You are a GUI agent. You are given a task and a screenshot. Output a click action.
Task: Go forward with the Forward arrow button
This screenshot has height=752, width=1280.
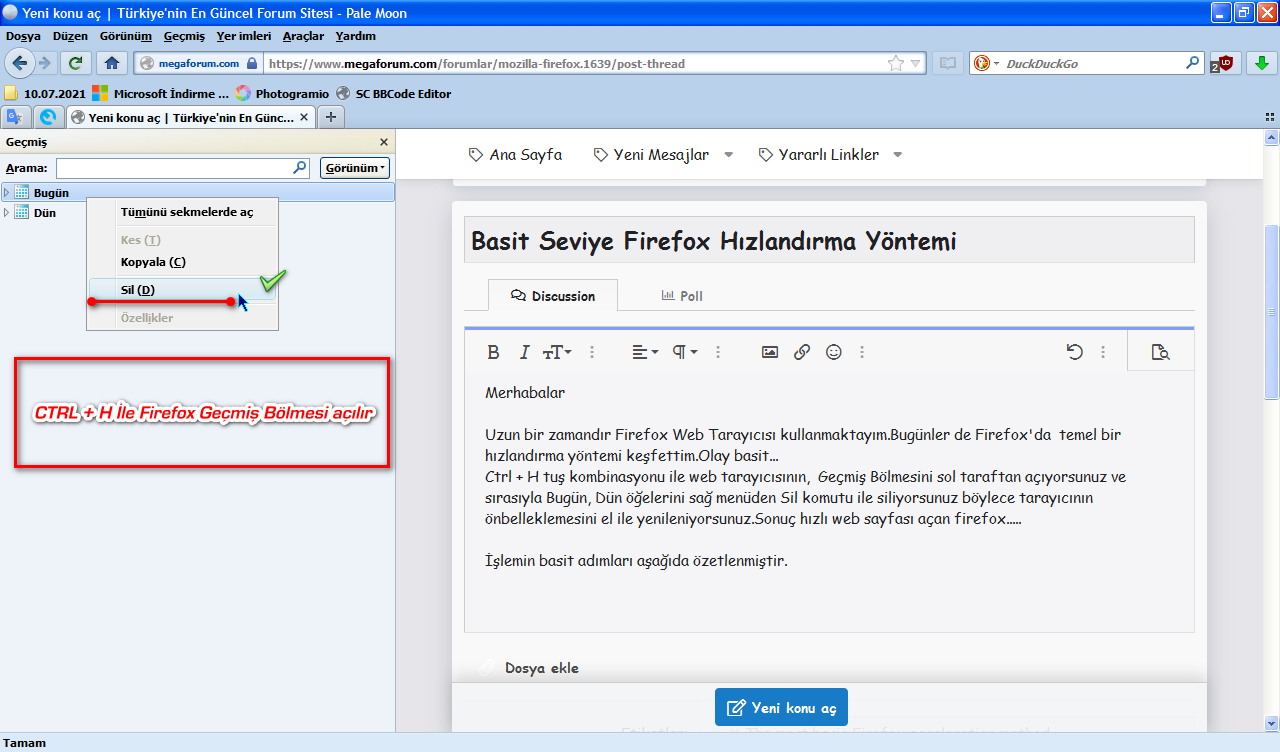(44, 63)
